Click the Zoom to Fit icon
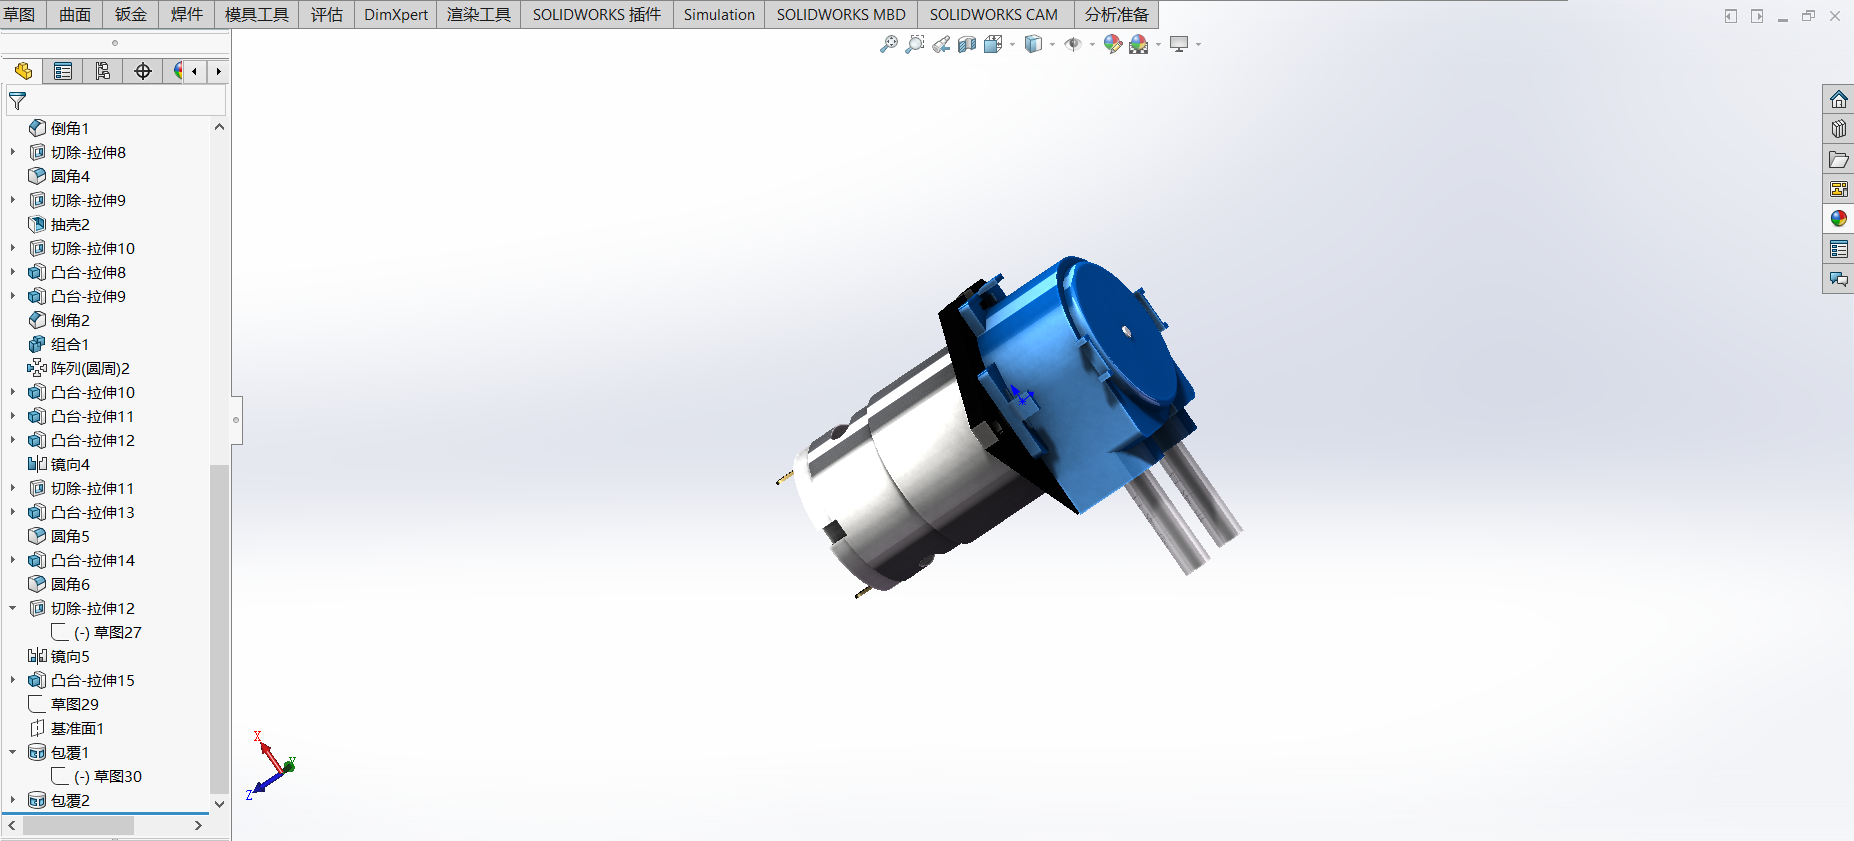Image resolution: width=1854 pixels, height=841 pixels. coord(888,44)
